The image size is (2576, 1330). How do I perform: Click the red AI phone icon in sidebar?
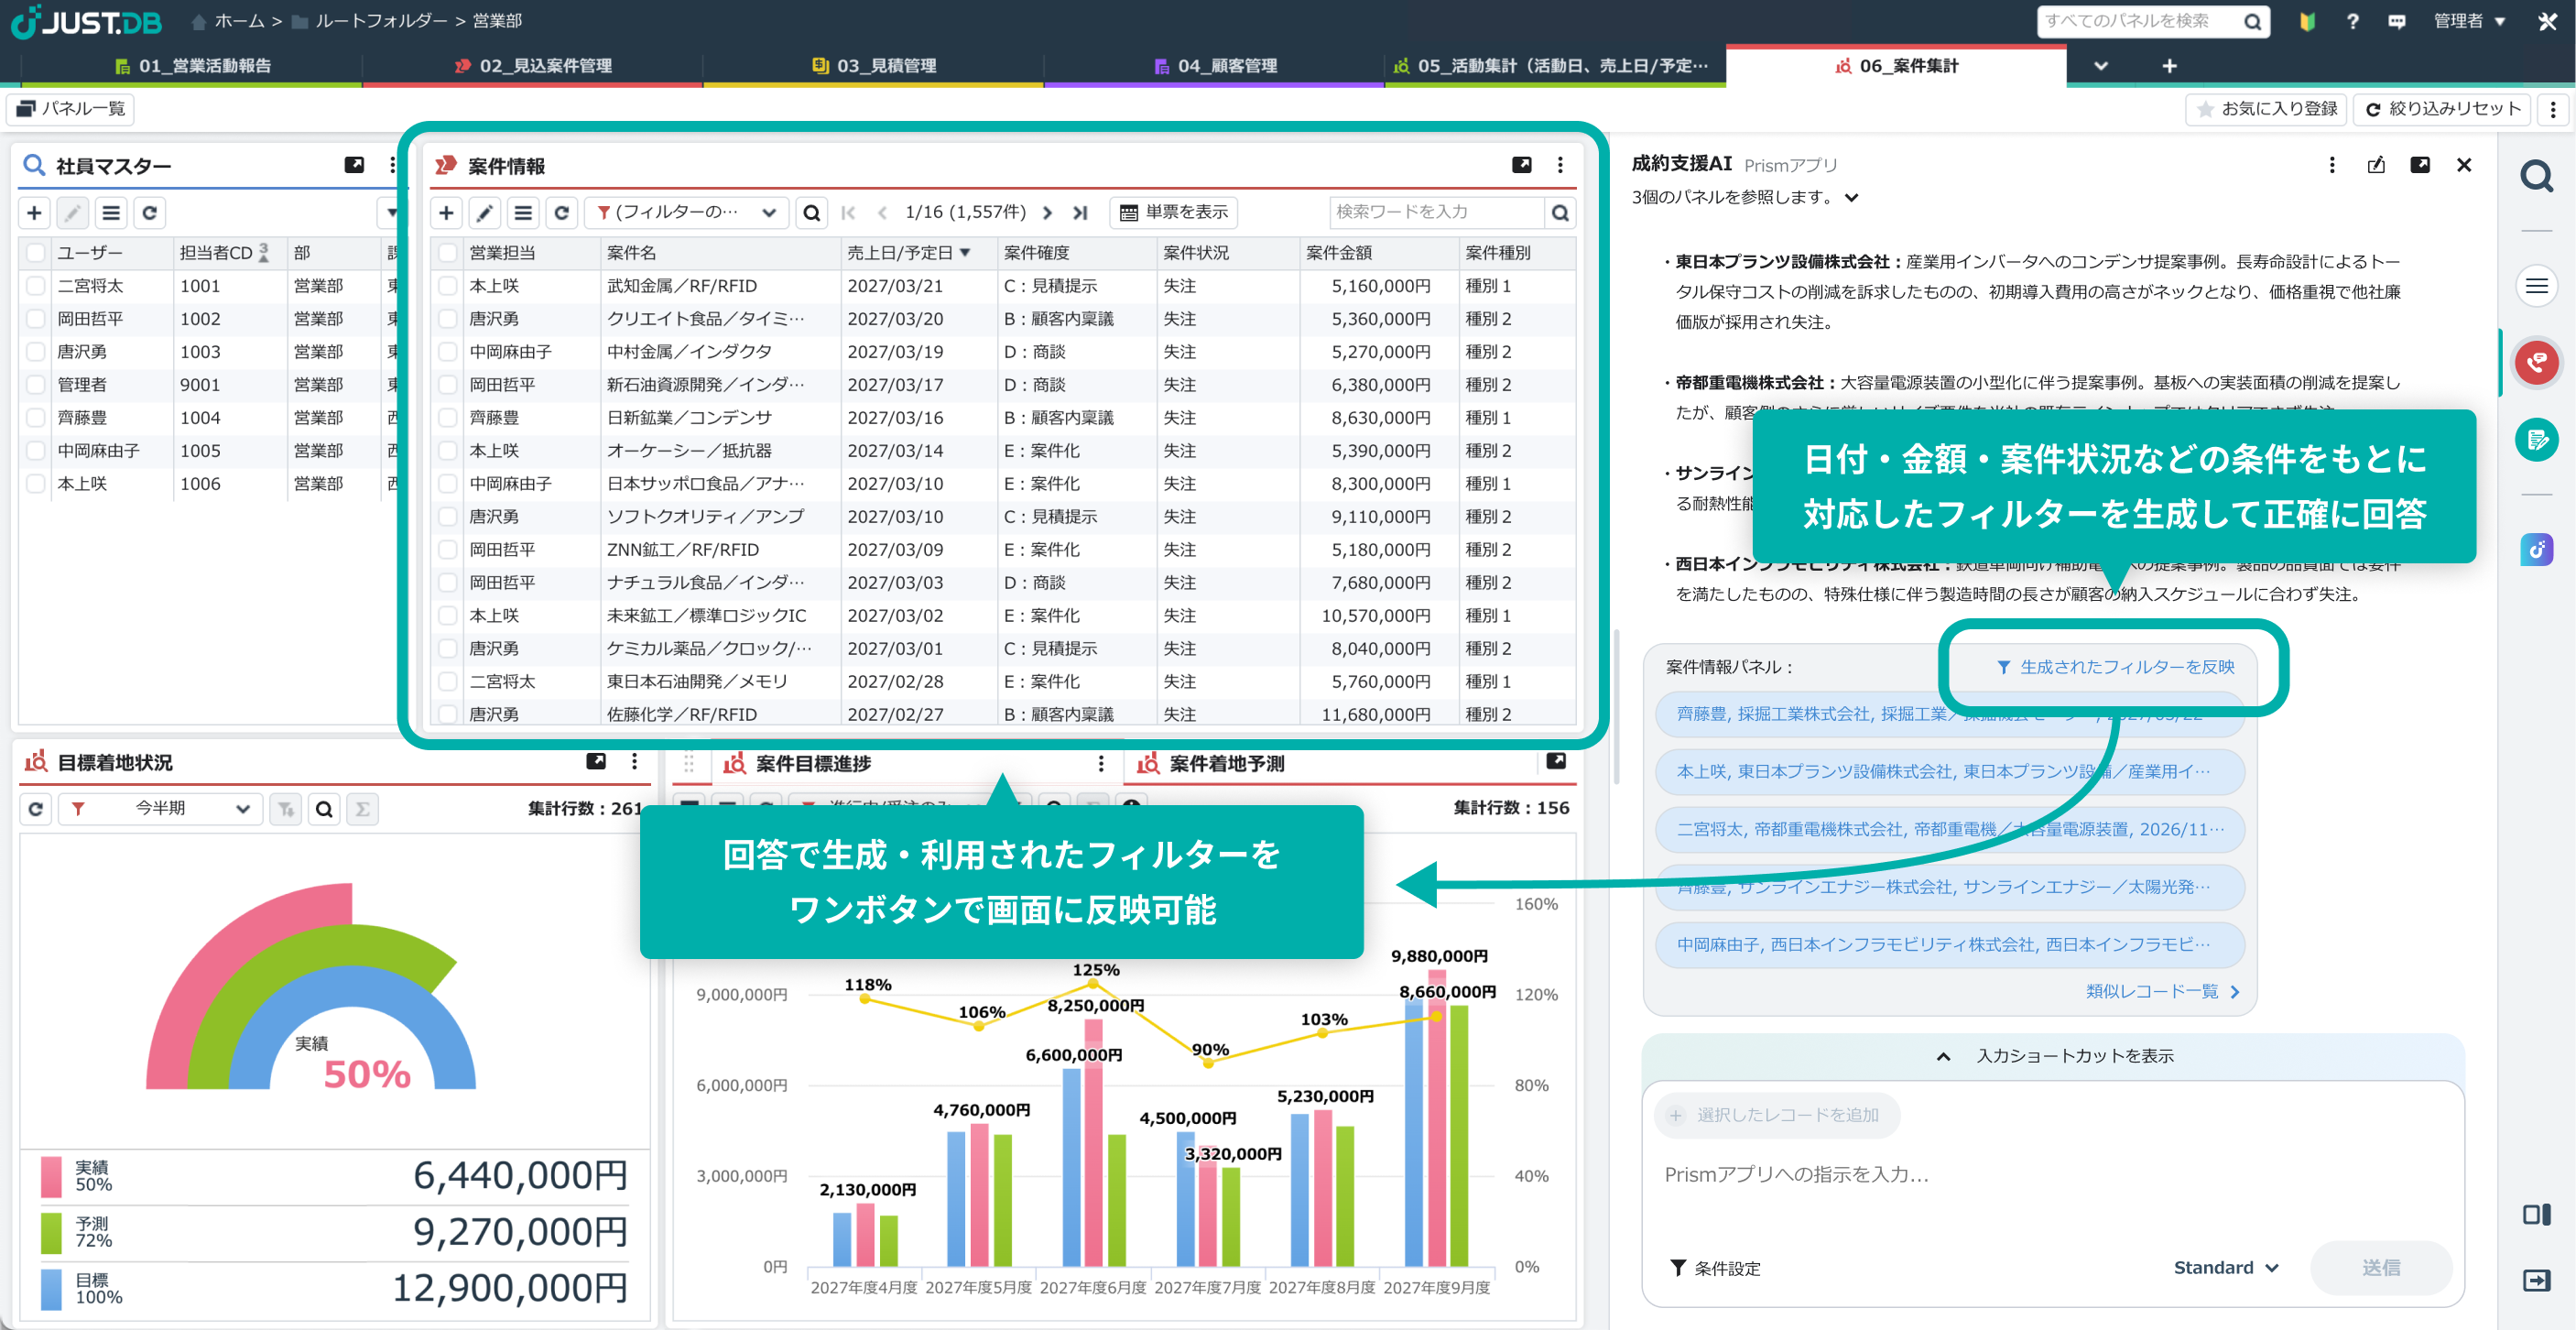tap(2537, 363)
